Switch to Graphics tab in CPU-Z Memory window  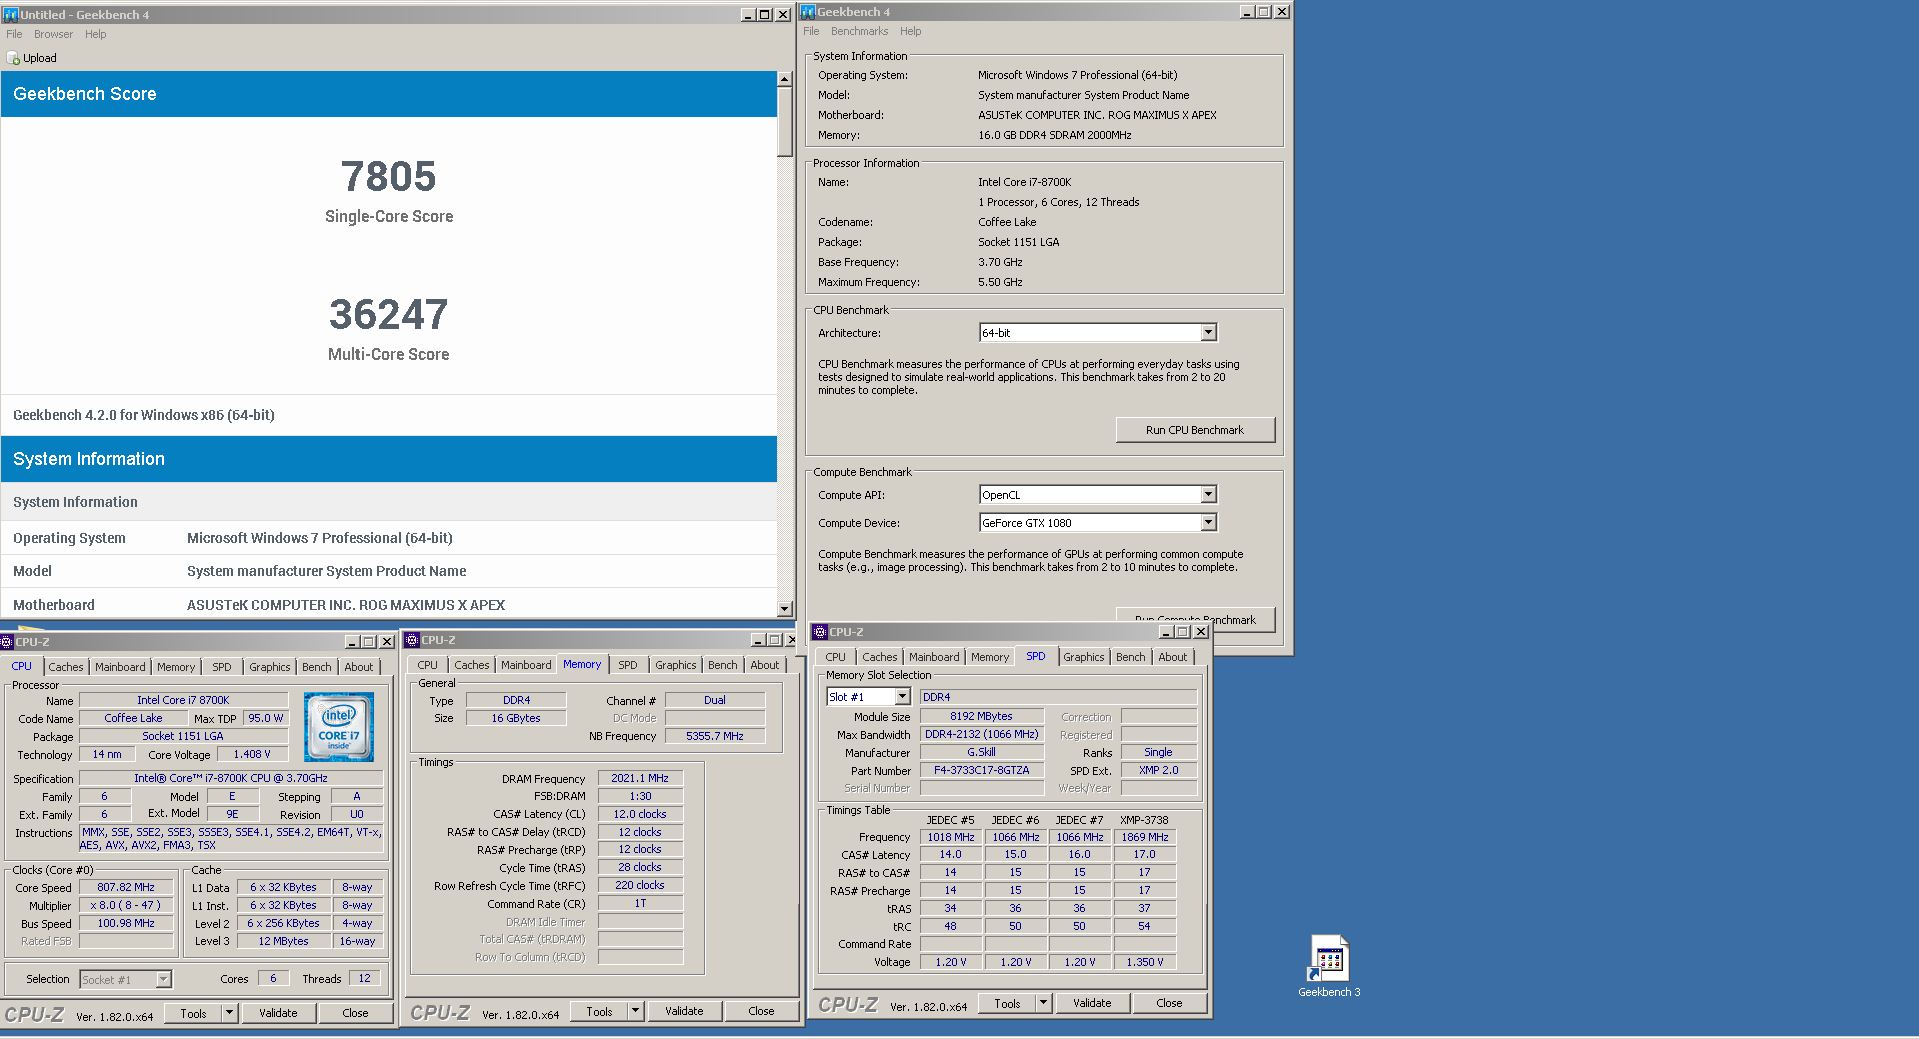[x=675, y=665]
